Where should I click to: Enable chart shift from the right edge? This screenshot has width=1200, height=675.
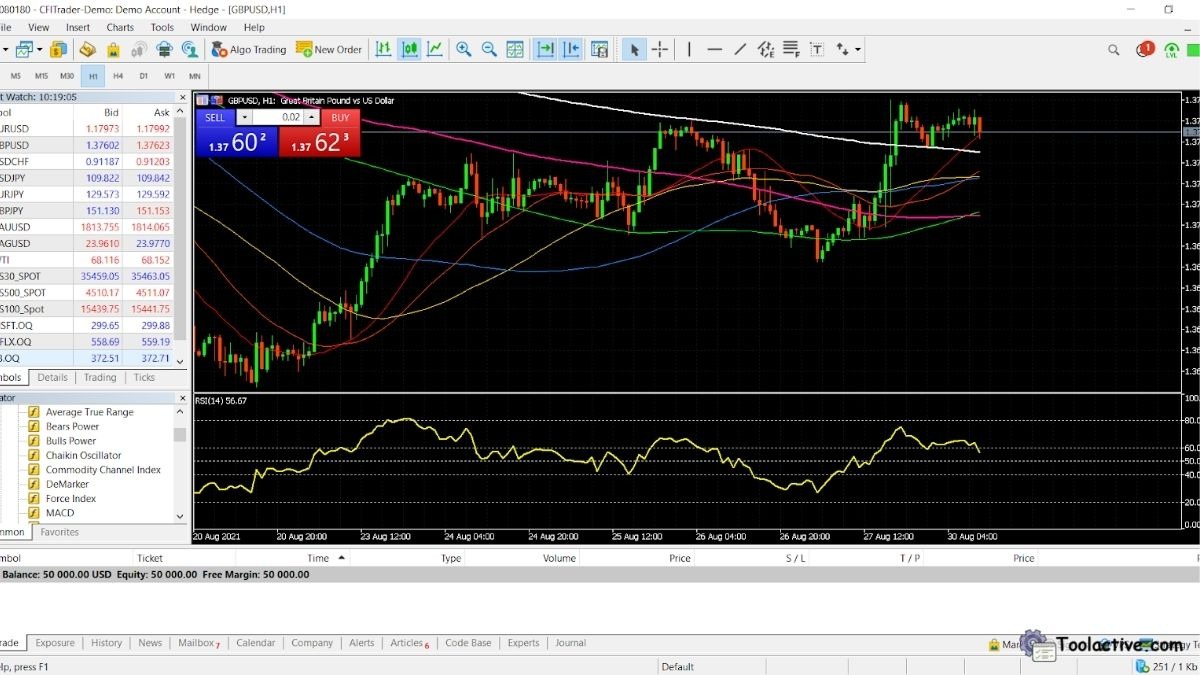pyautogui.click(x=570, y=49)
